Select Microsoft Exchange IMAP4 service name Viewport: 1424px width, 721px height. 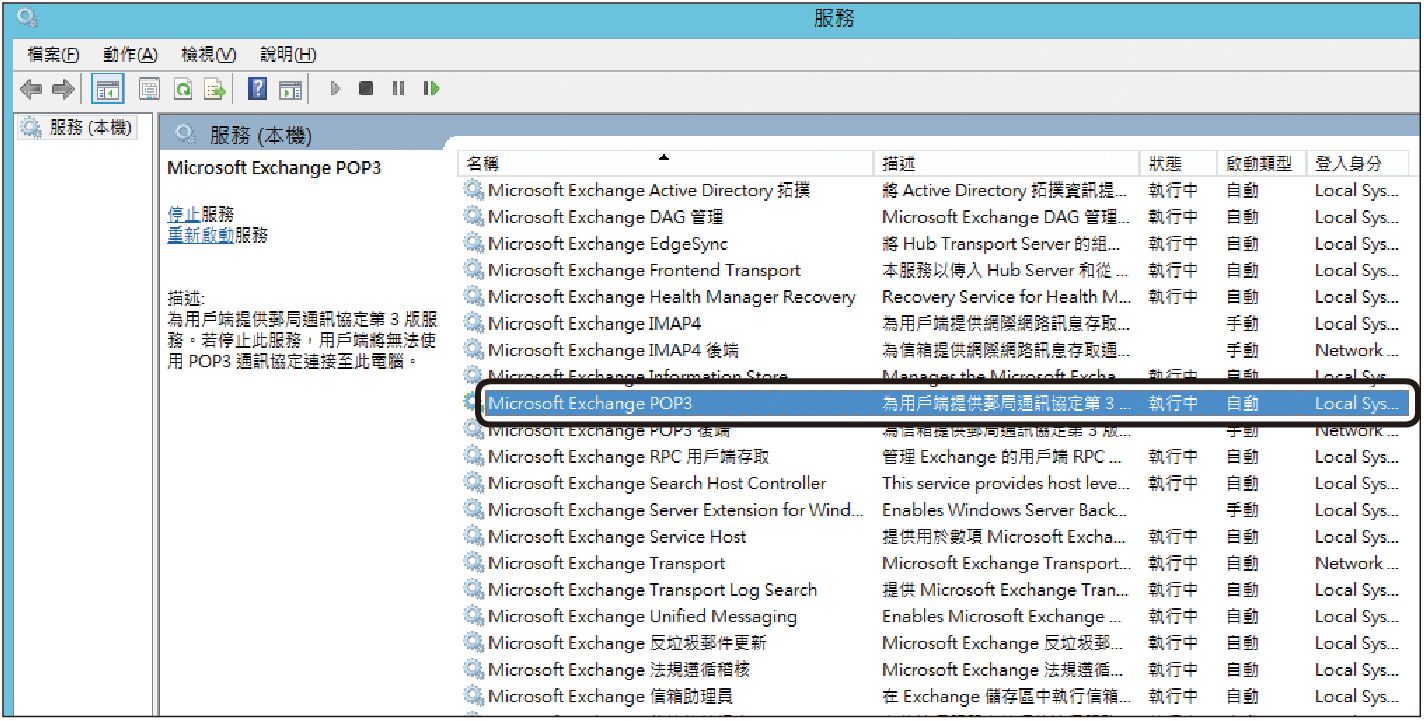pyautogui.click(x=594, y=323)
